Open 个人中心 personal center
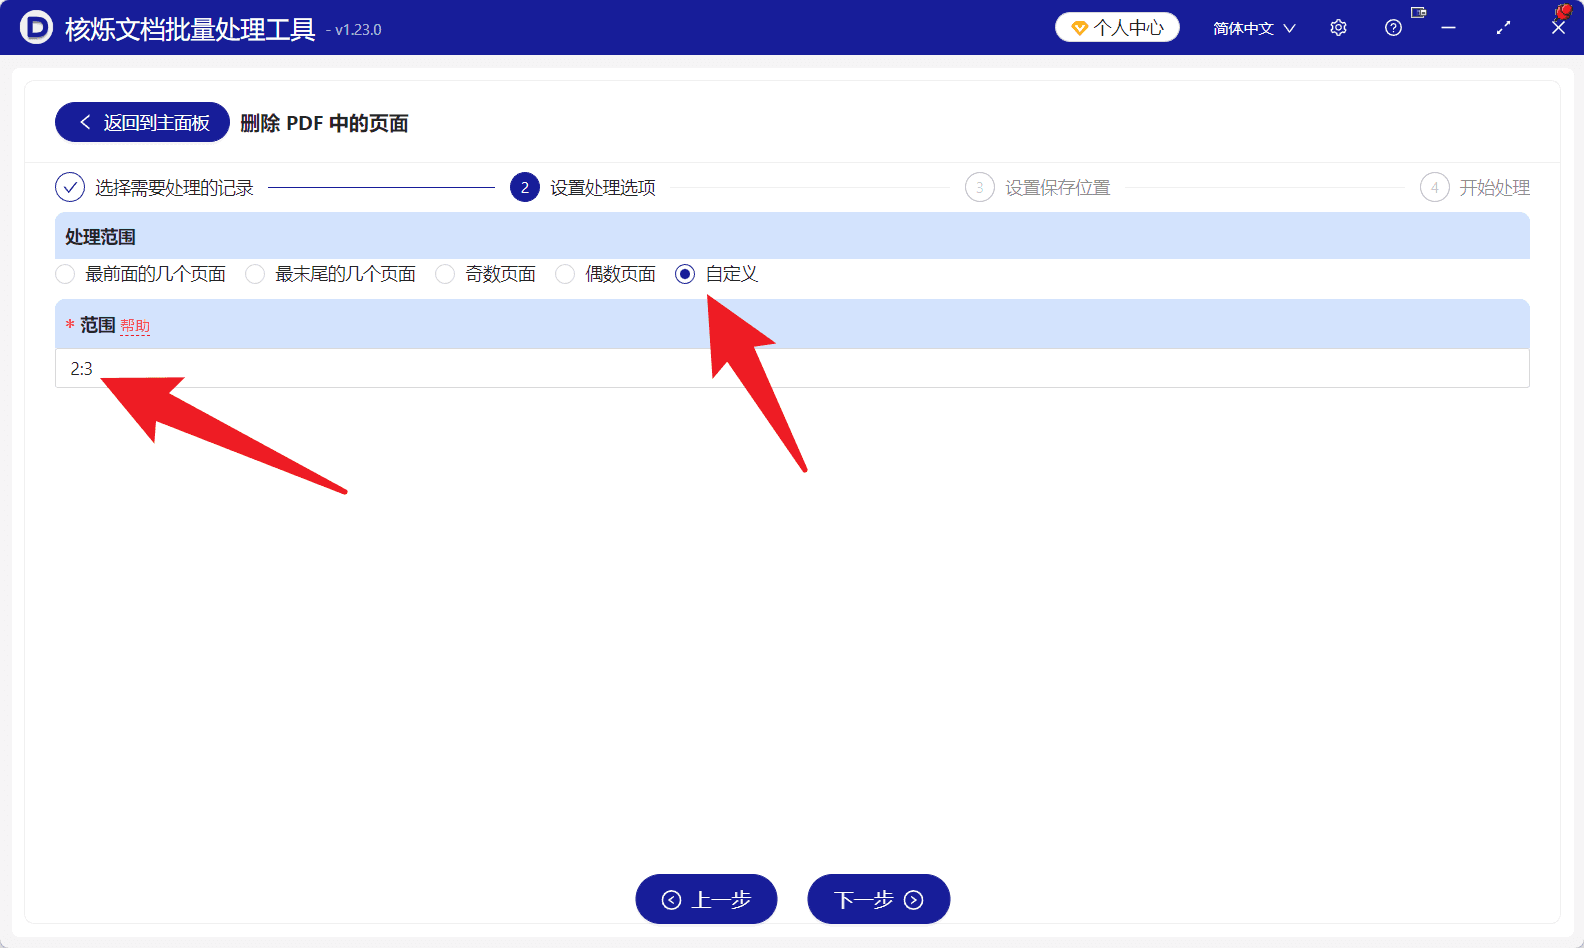This screenshot has width=1584, height=948. click(1117, 27)
